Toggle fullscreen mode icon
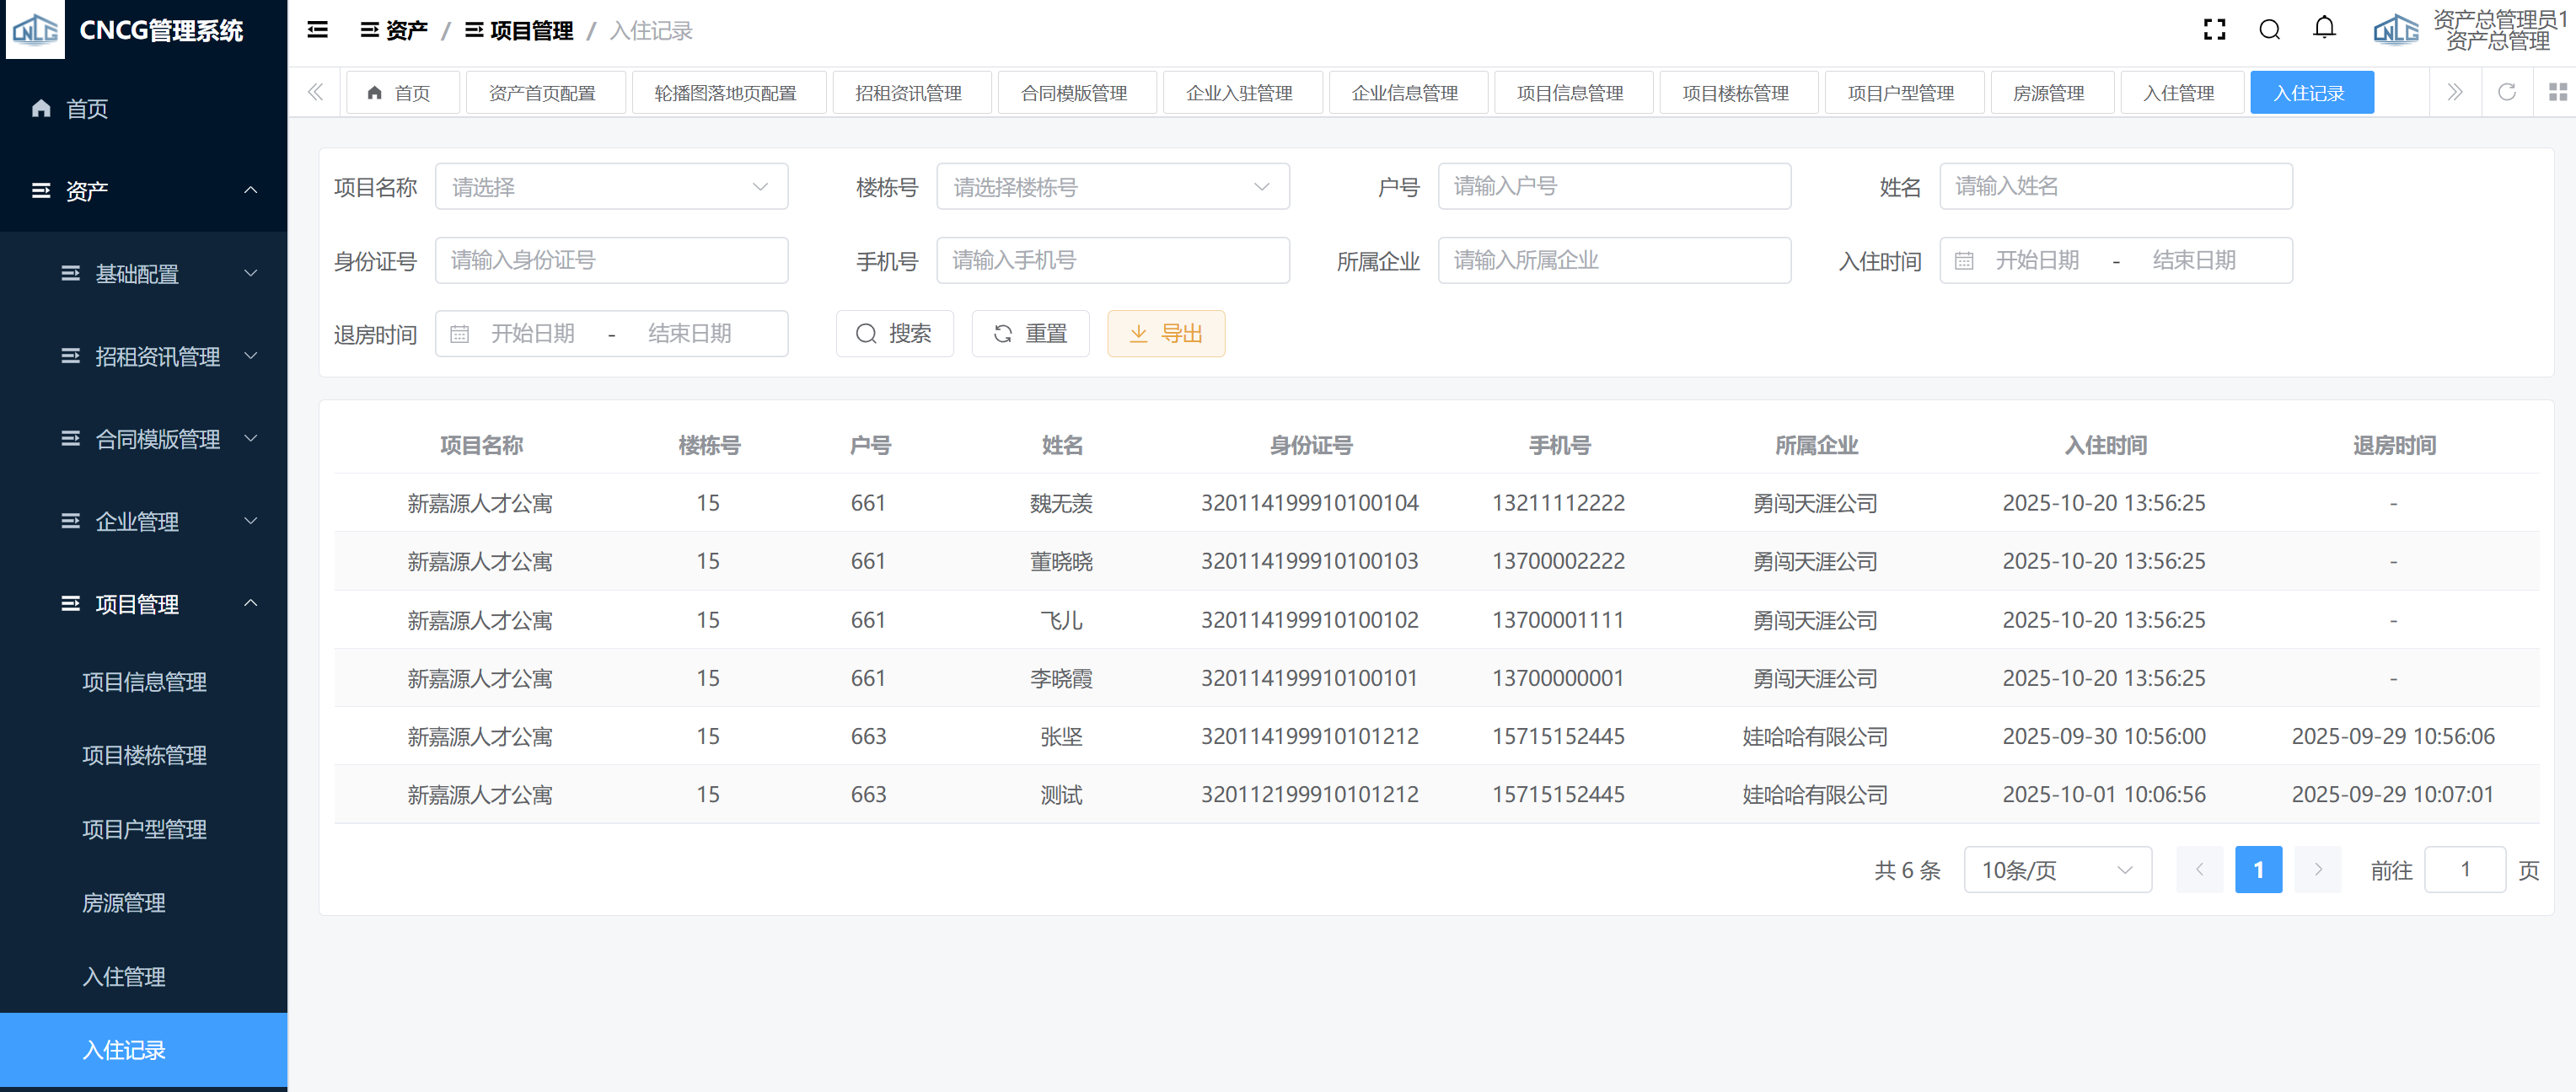 click(x=2214, y=30)
